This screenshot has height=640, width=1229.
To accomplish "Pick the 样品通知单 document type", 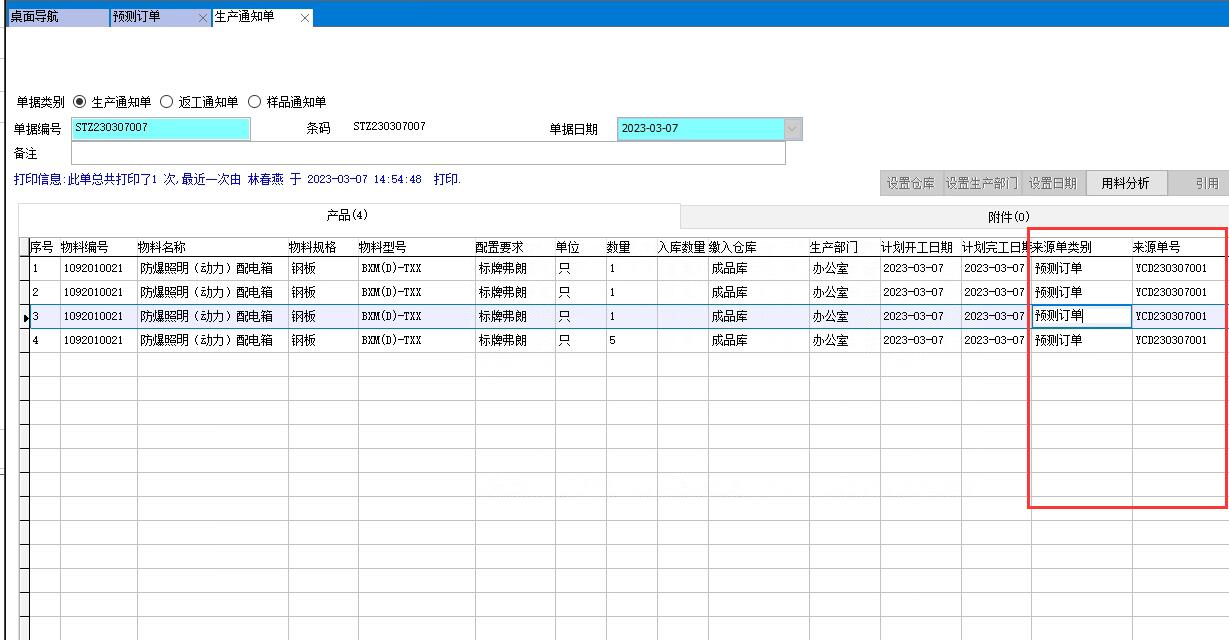I will 254,102.
